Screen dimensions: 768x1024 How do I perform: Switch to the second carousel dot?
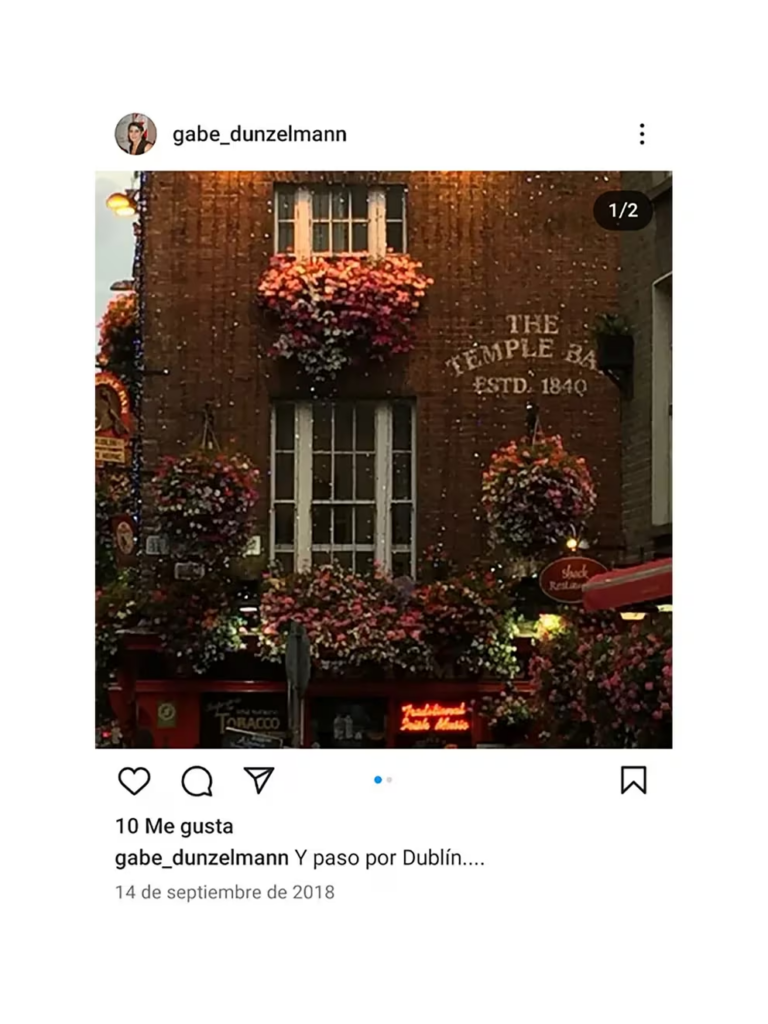(x=389, y=780)
